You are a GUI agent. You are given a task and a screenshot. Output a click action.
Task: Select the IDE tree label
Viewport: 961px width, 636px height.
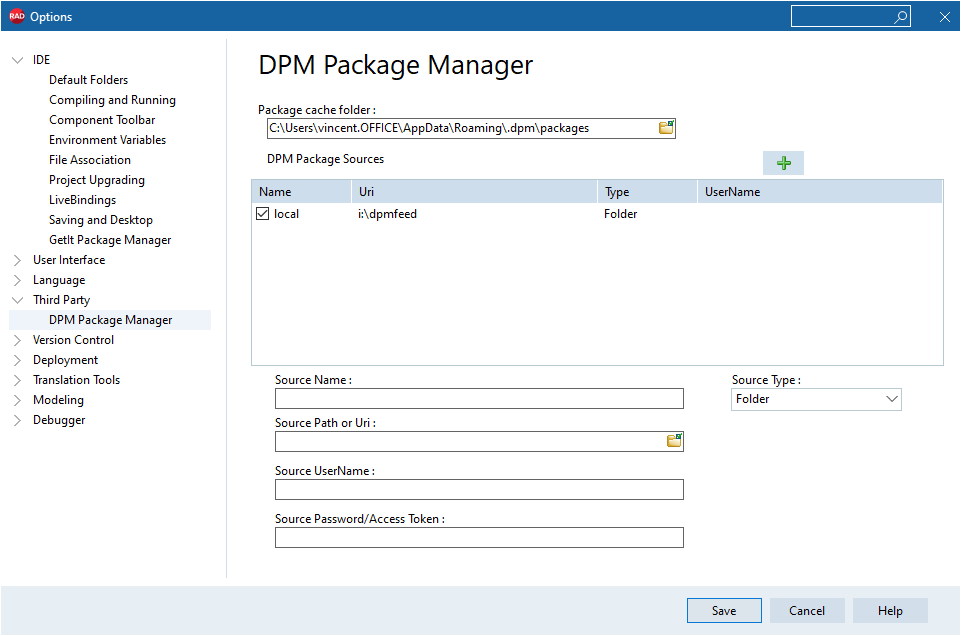point(42,60)
